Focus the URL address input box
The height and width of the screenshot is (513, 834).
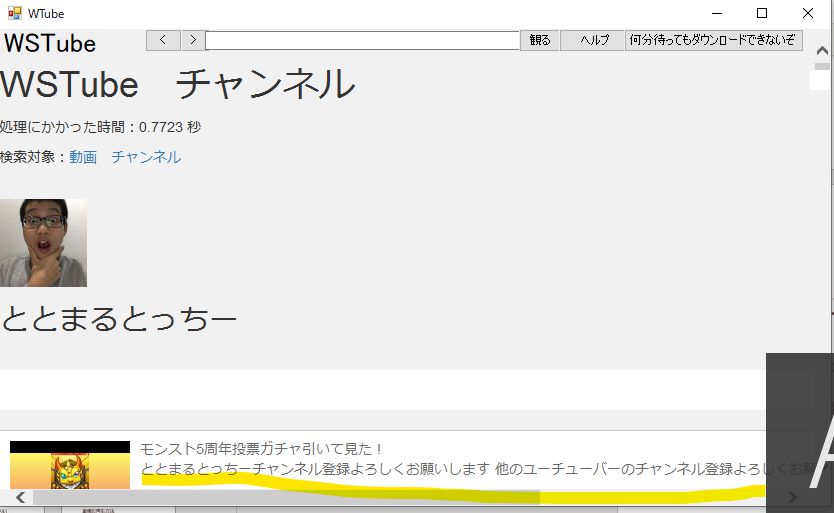pyautogui.click(x=362, y=40)
